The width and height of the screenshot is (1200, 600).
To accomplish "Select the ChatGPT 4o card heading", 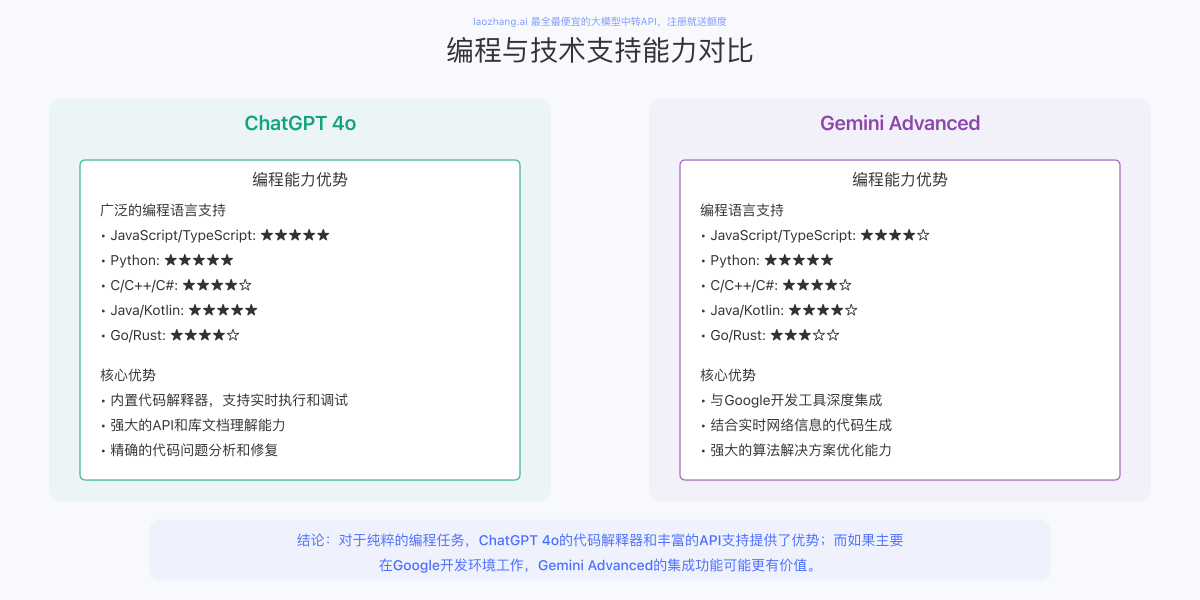I will click(x=300, y=123).
